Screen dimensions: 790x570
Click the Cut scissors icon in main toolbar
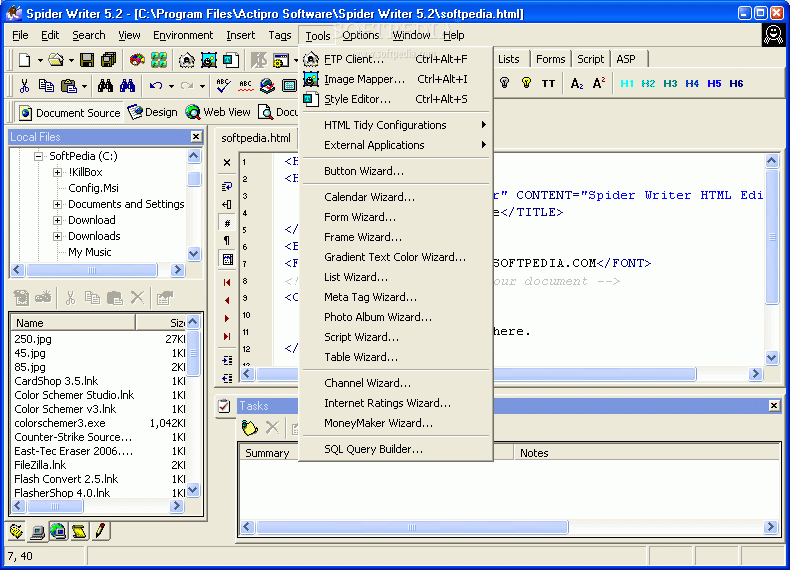24,86
